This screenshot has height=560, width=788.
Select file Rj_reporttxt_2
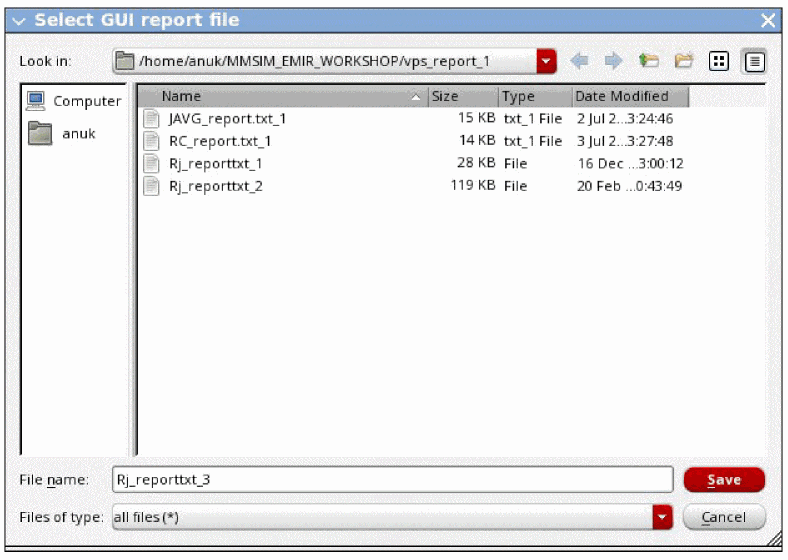215,186
